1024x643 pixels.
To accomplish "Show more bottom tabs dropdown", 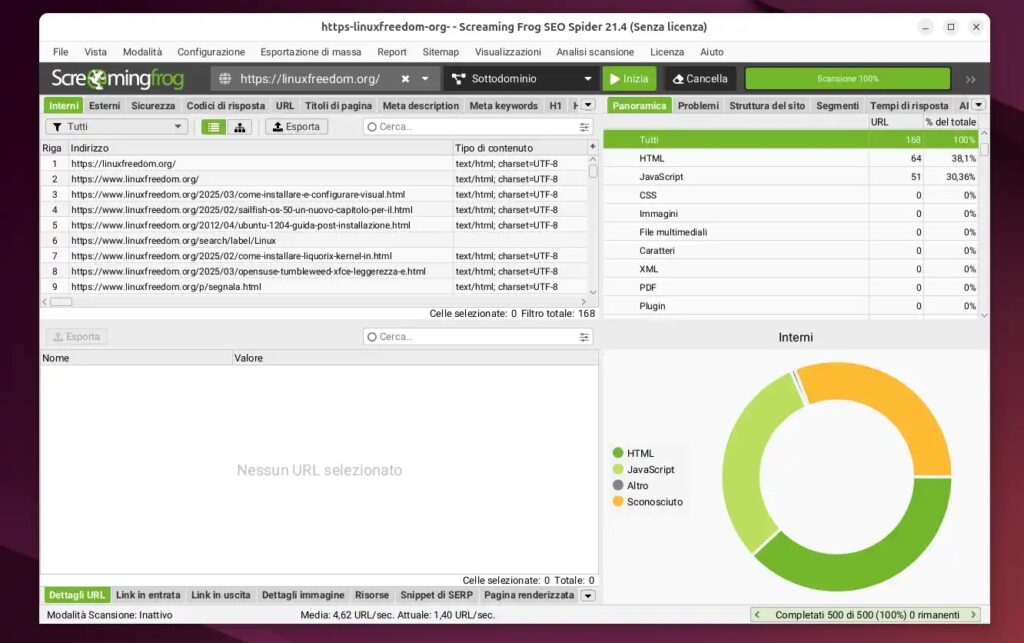I will [588, 595].
